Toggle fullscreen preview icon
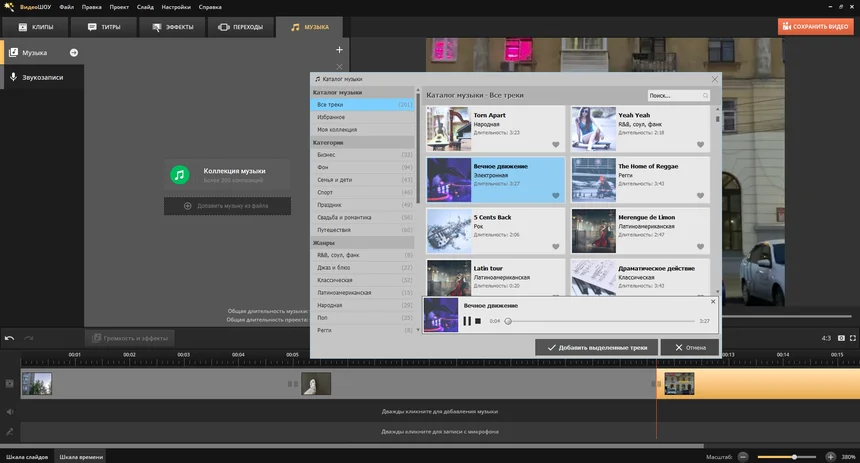This screenshot has height=463, width=860. [x=853, y=338]
